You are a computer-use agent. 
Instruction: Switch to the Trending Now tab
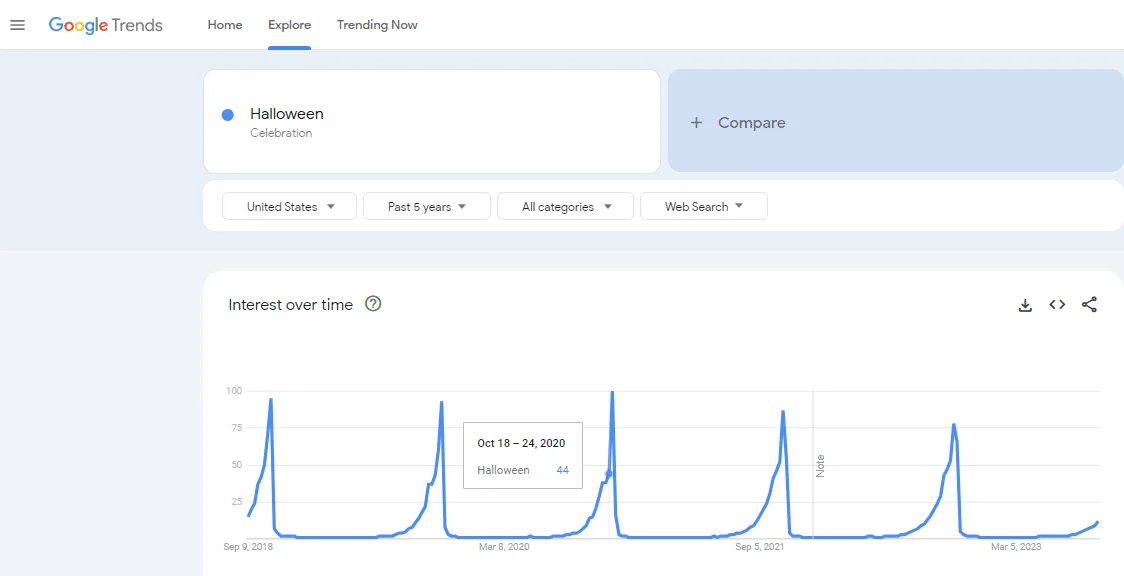point(377,25)
